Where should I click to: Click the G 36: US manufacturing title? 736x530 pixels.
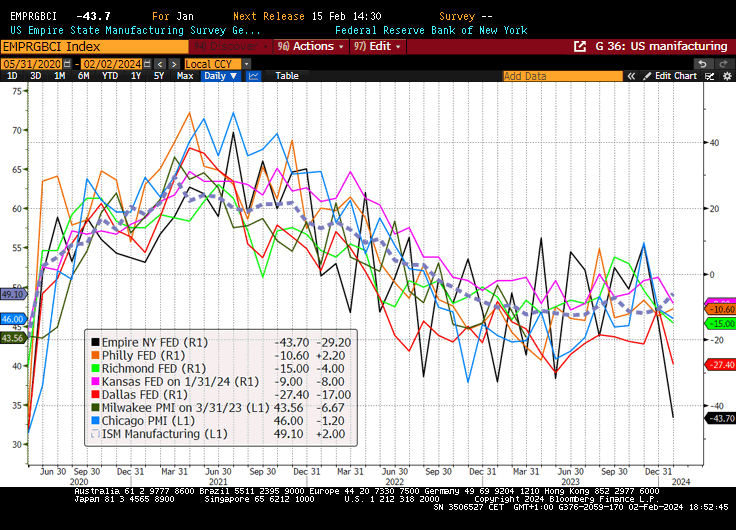[x=661, y=46]
